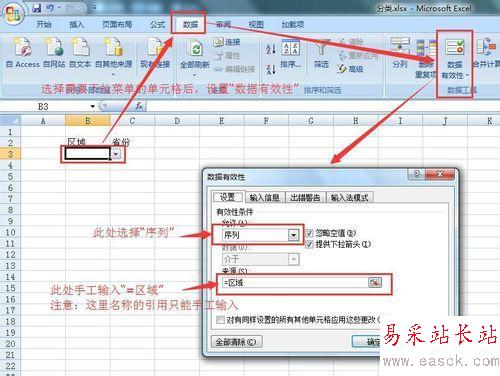
Task: Toggle 忽略空值 checkbox
Action: coord(309,233)
